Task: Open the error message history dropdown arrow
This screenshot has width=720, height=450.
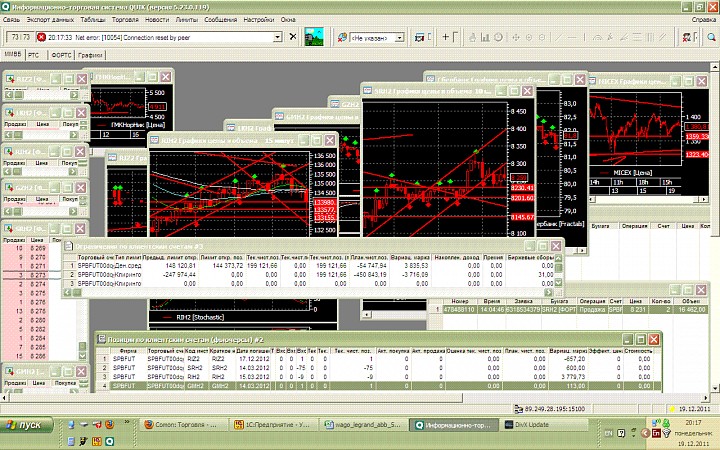Action: (x=277, y=37)
